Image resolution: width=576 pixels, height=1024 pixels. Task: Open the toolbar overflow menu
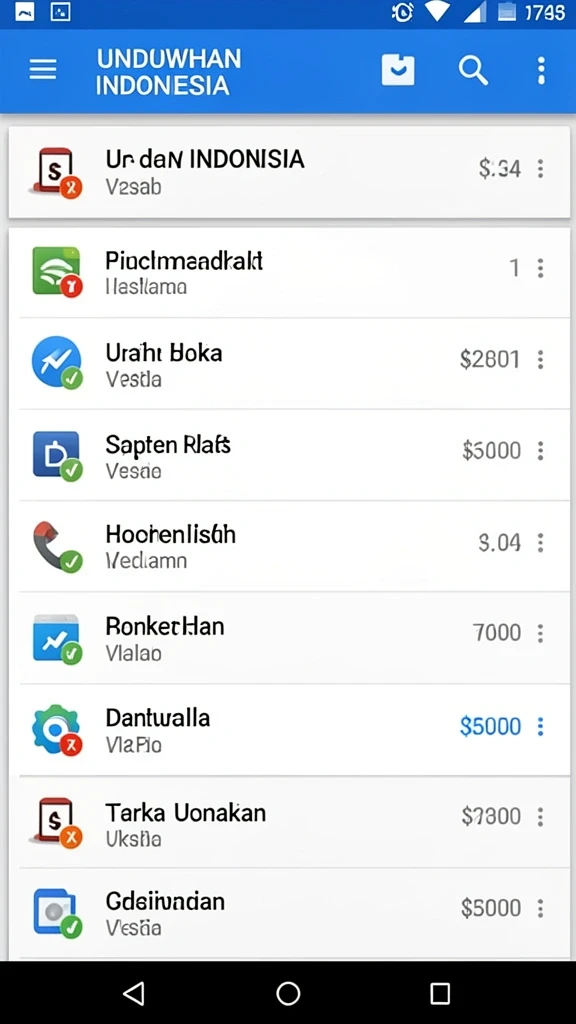click(x=541, y=71)
